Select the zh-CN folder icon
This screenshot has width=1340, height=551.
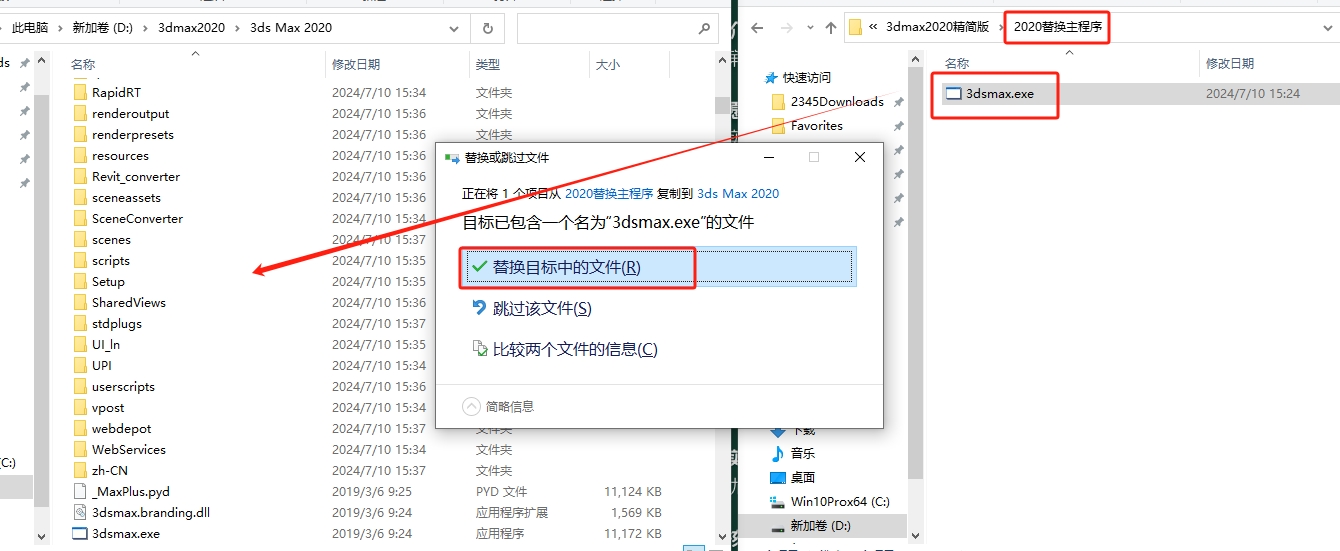click(x=81, y=470)
